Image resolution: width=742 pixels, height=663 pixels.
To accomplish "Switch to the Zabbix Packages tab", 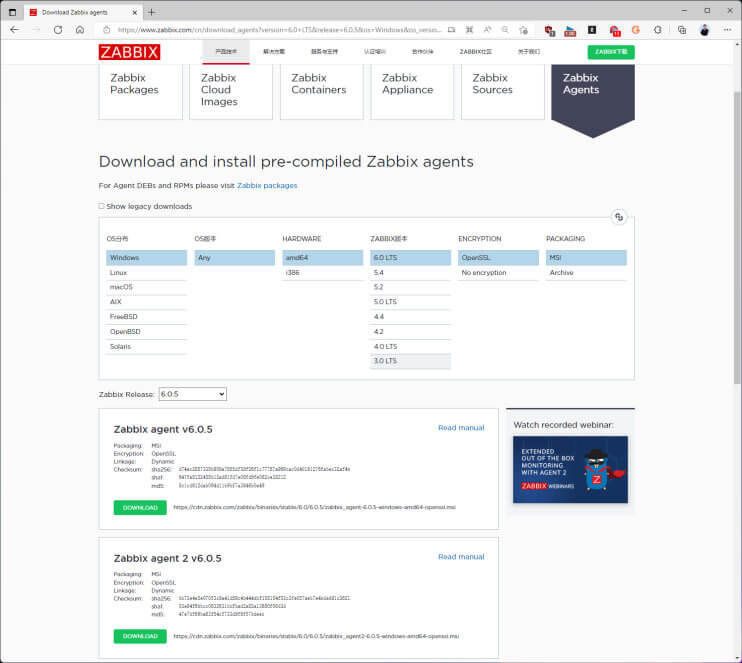I will (141, 92).
